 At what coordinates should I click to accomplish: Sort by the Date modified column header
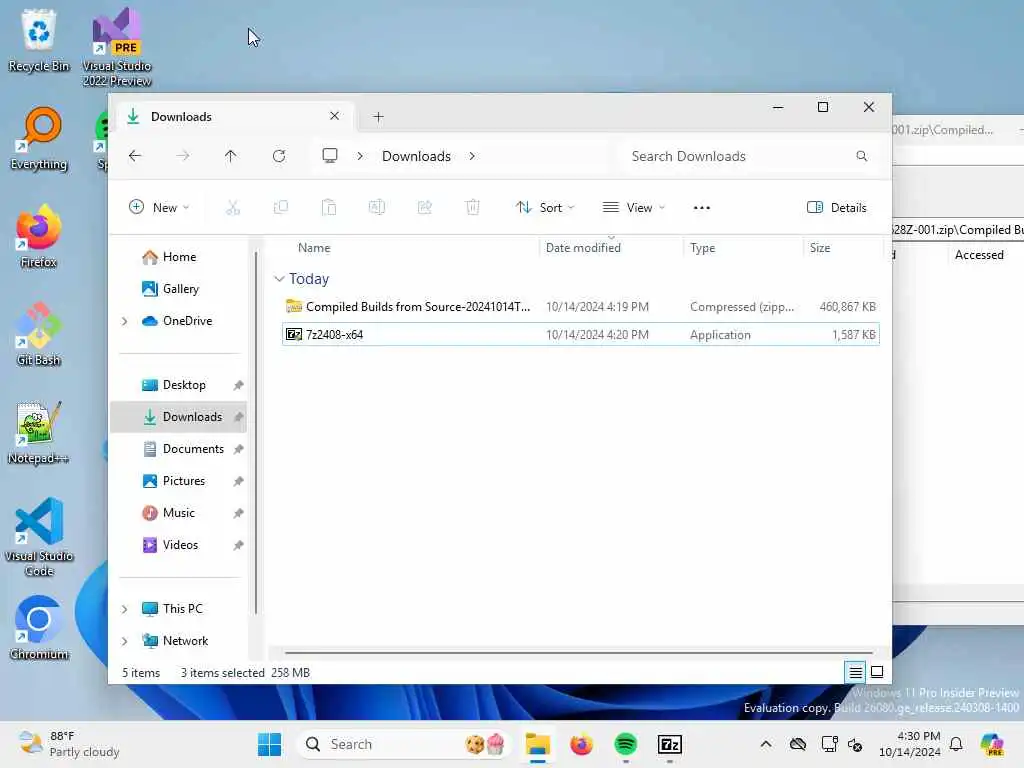pyautogui.click(x=611, y=248)
